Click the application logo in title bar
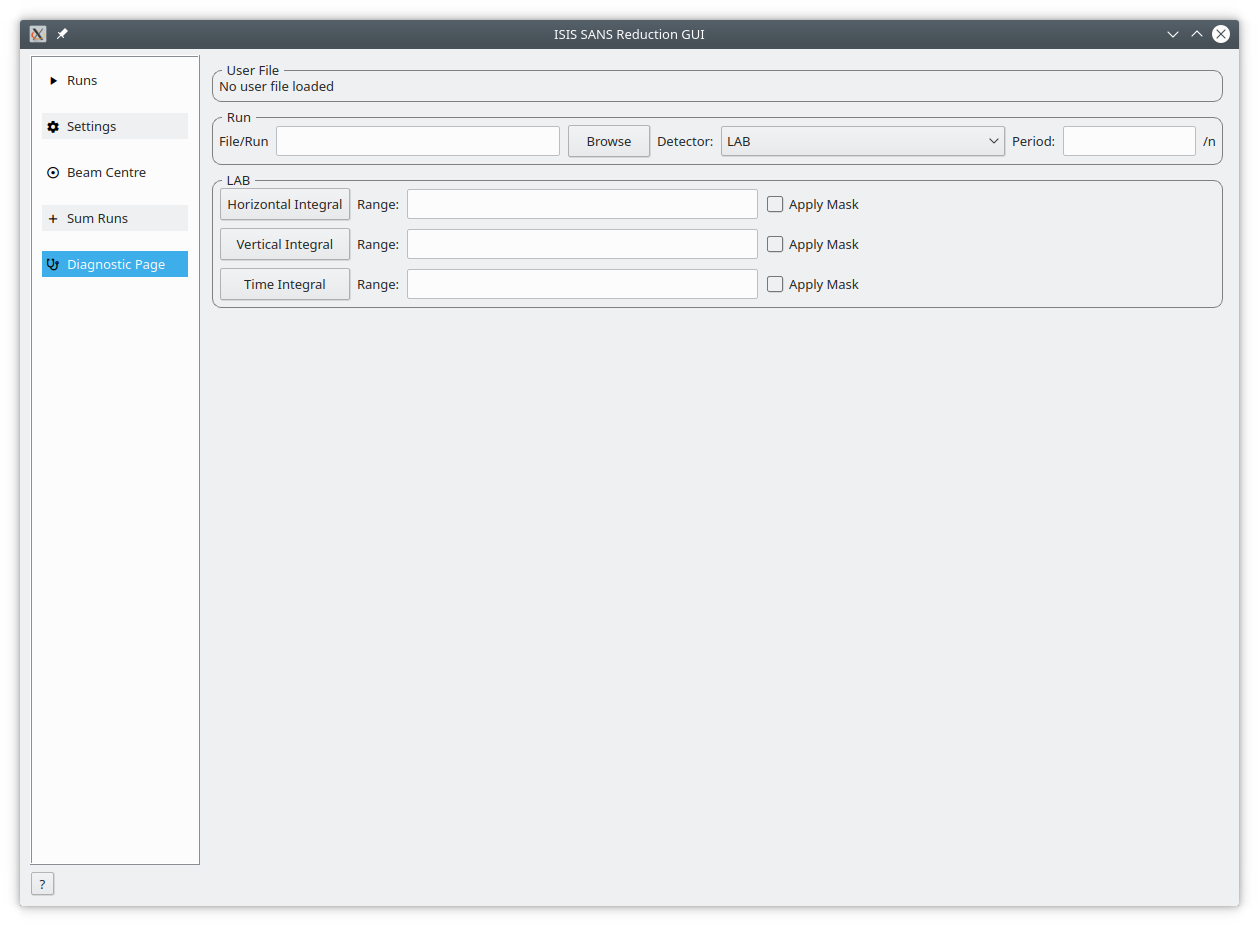Viewport: 1259px width, 926px height. tap(38, 34)
